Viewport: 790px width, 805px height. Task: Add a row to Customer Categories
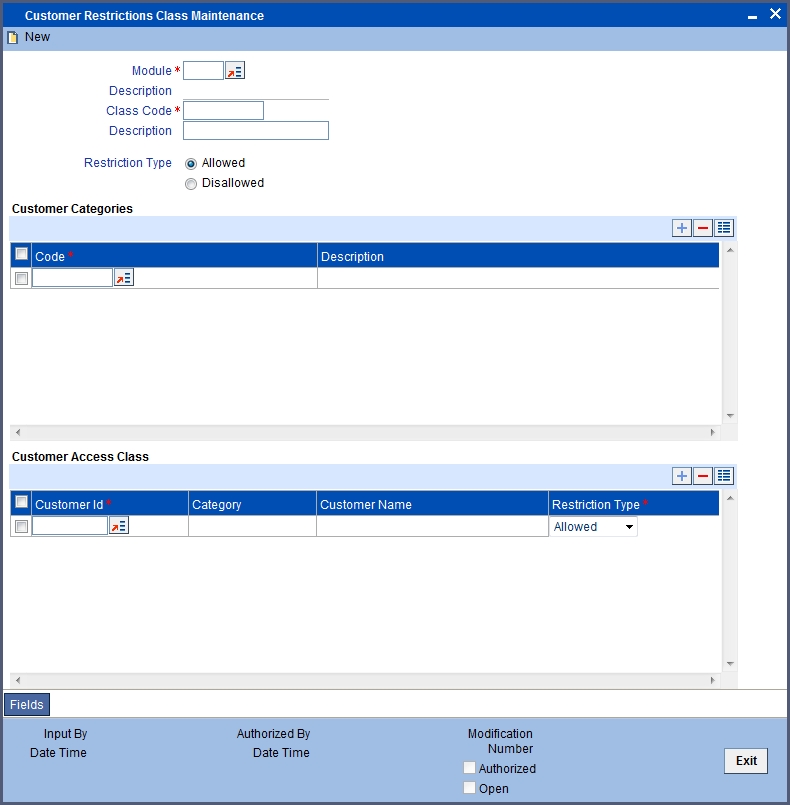682,228
